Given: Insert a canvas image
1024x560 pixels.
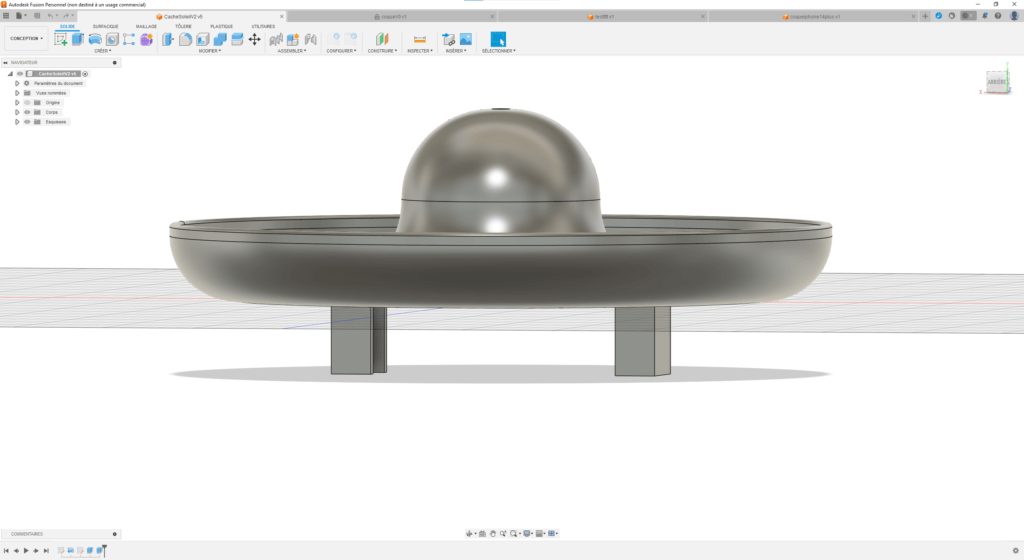Looking at the screenshot, I should point(466,40).
